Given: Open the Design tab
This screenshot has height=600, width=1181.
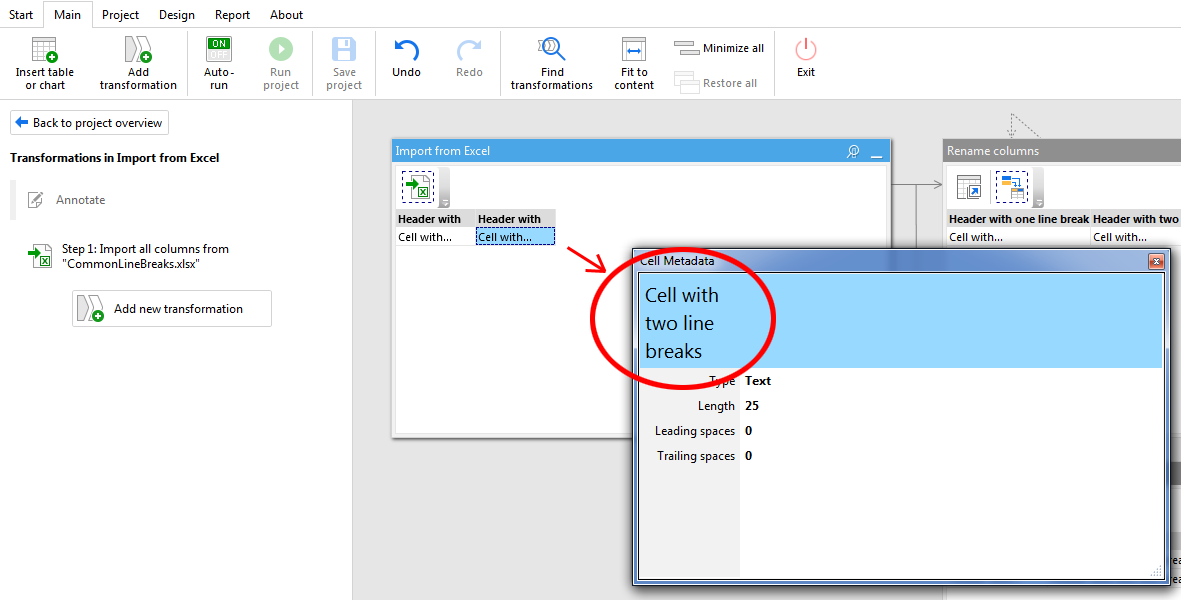Looking at the screenshot, I should click(177, 14).
